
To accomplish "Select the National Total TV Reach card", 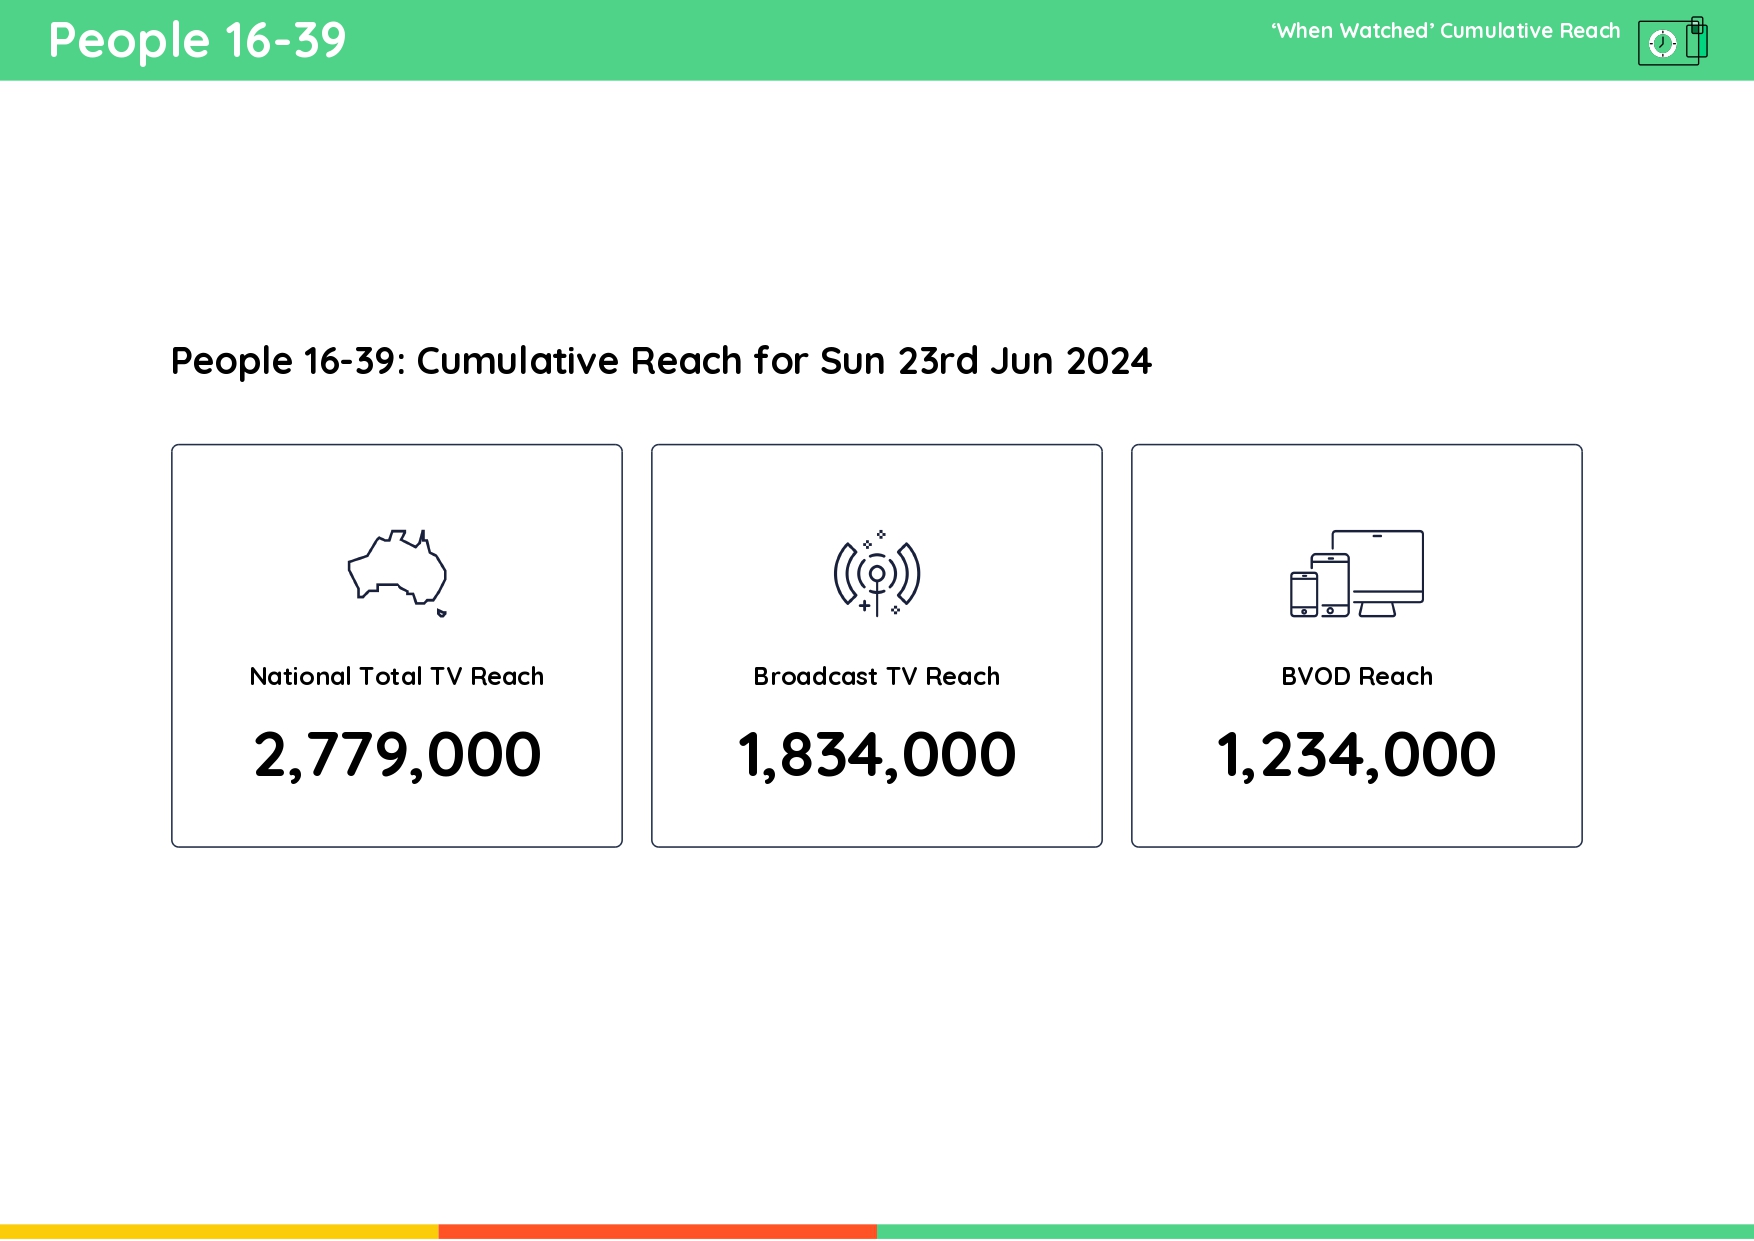I will [x=396, y=645].
